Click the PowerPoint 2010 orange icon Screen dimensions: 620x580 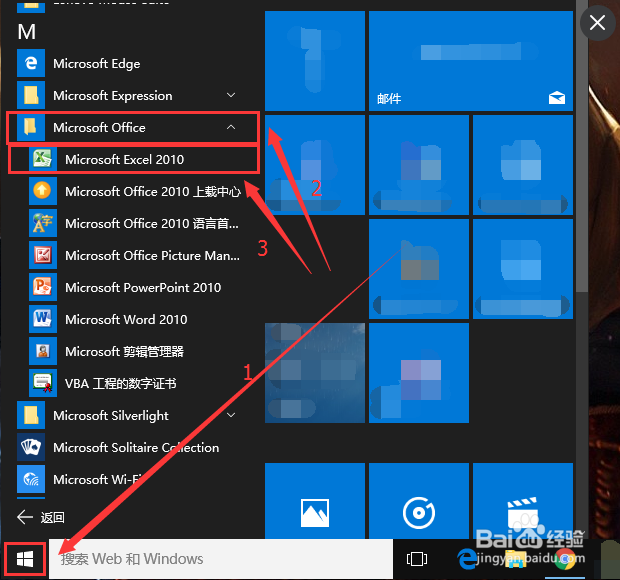coord(43,287)
